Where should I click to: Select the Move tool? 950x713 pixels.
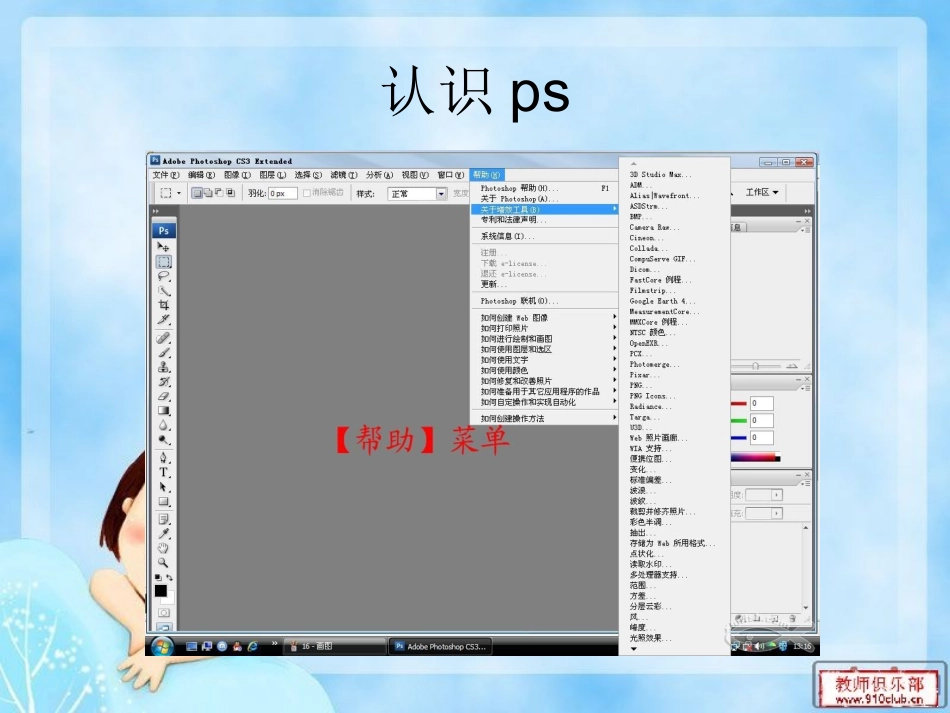click(164, 247)
